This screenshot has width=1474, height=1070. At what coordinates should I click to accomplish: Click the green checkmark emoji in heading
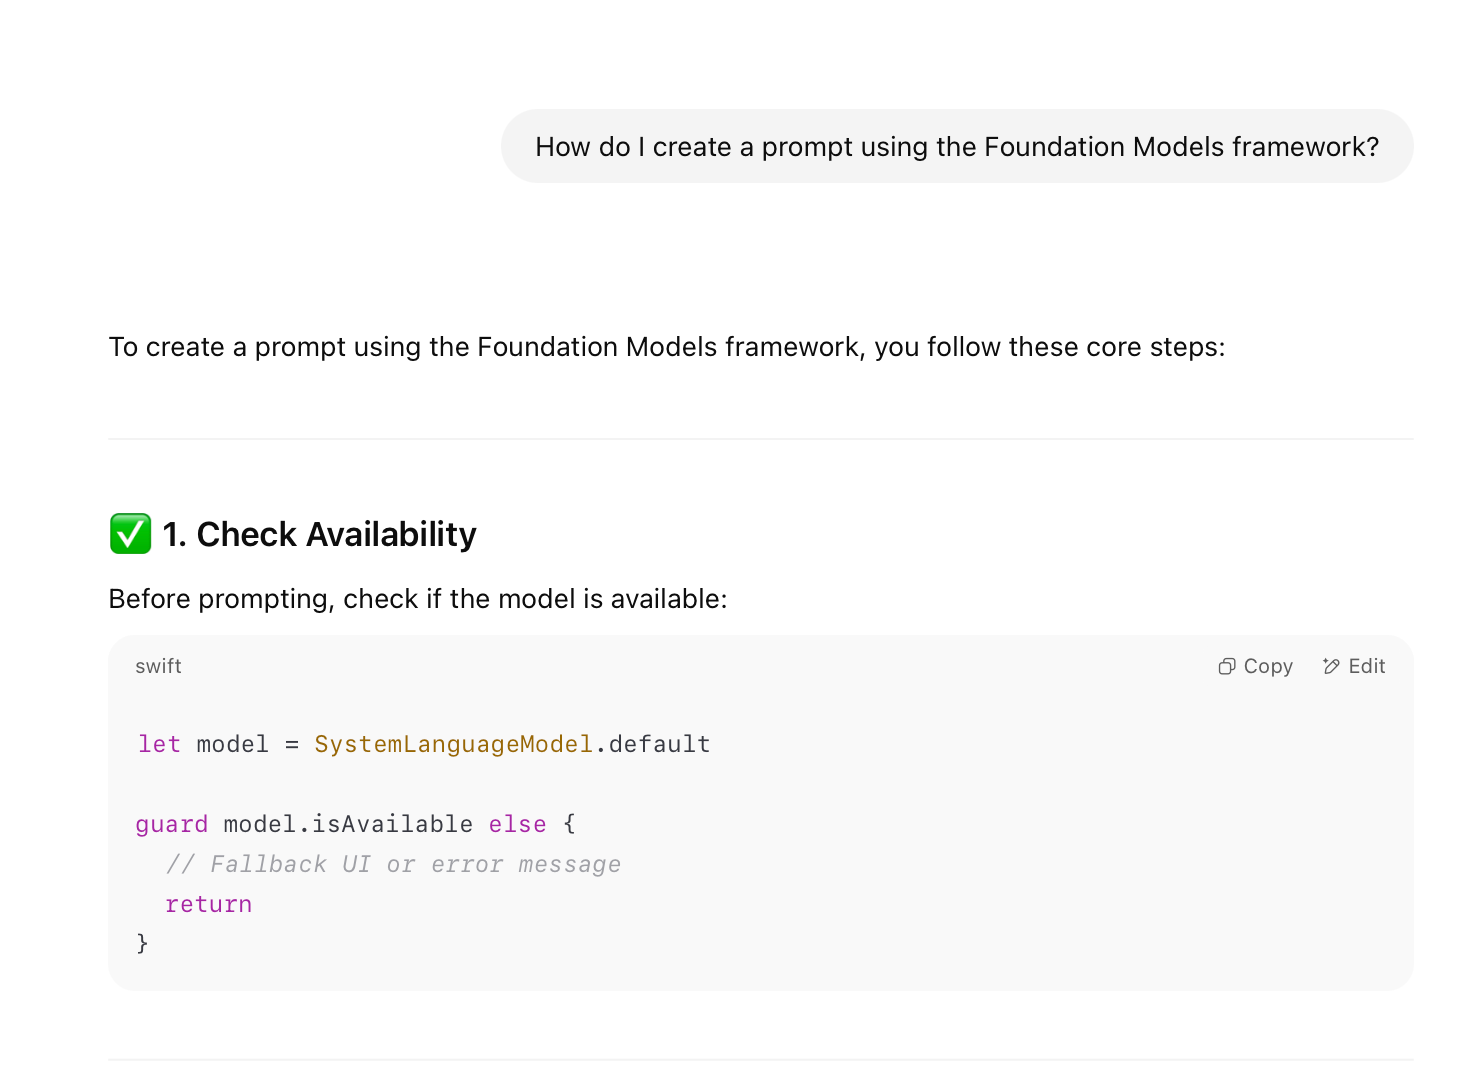130,534
